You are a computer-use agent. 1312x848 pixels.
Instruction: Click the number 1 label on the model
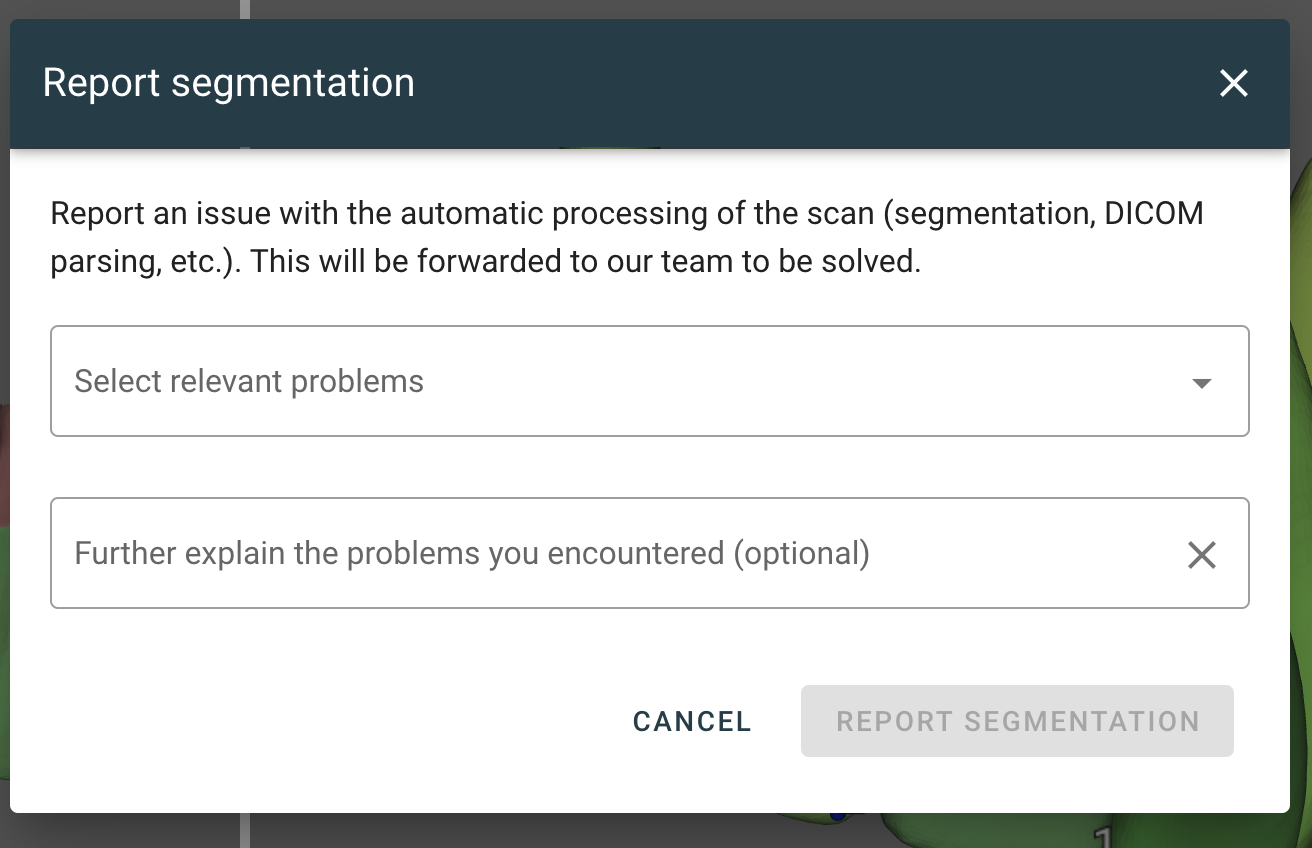coord(1103,836)
